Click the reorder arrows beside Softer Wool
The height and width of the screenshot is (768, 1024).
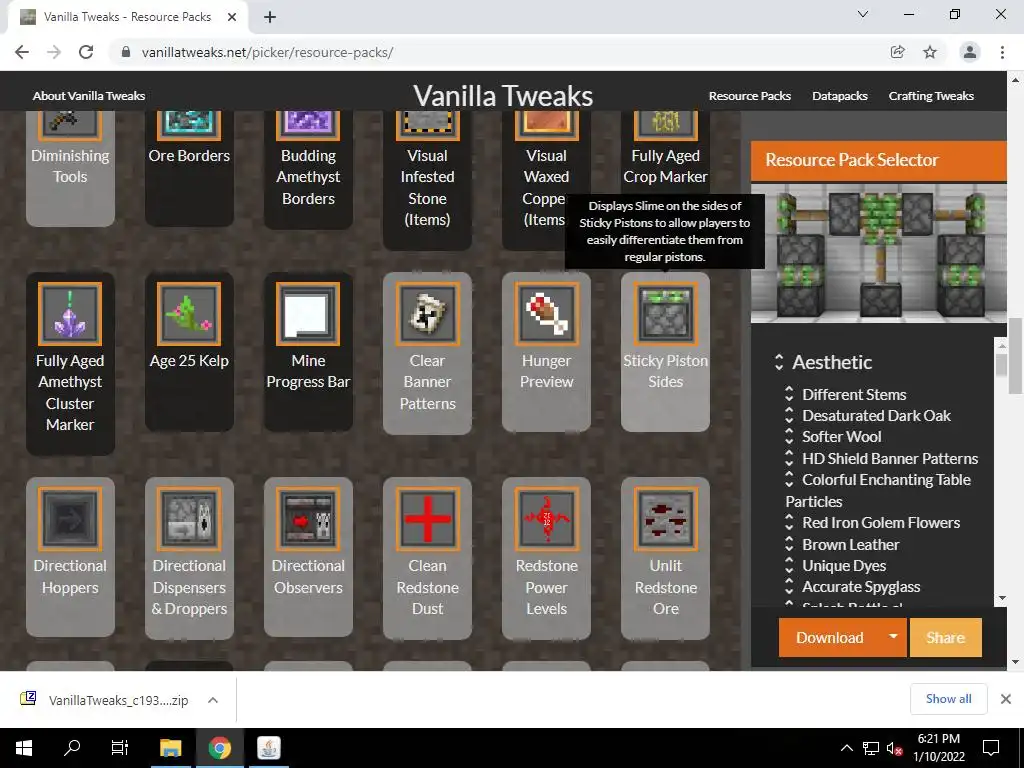point(789,436)
